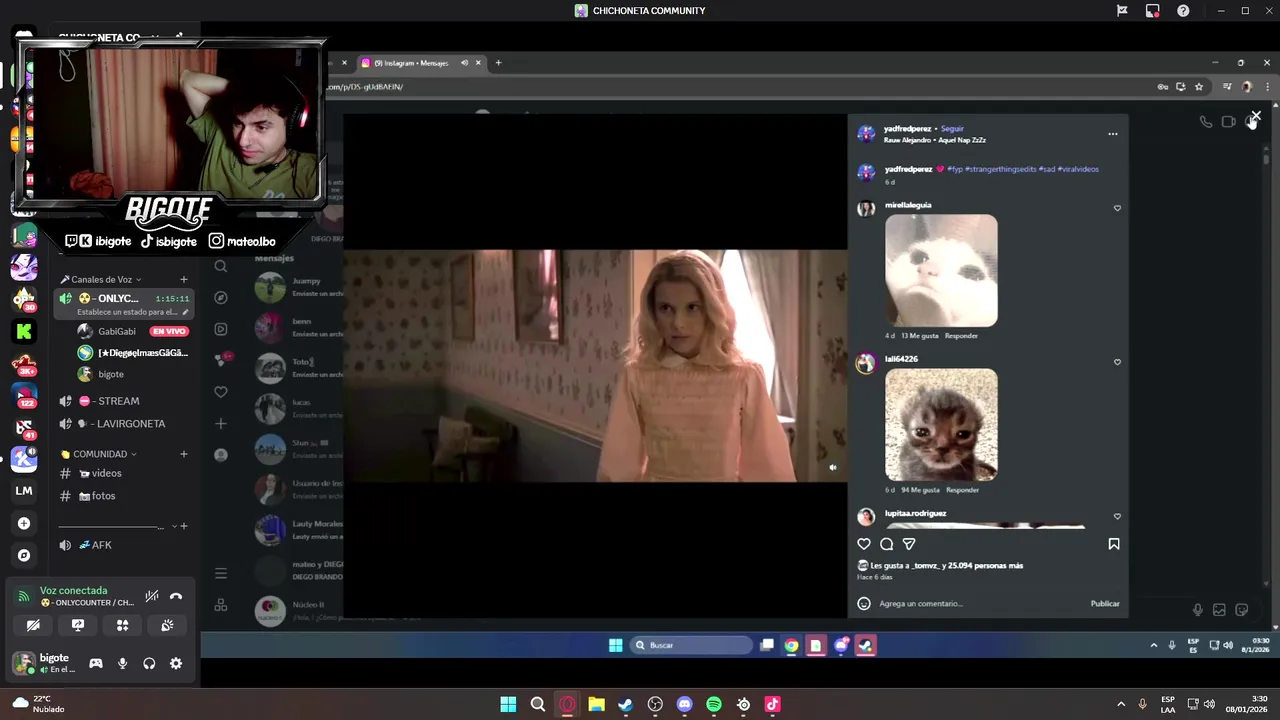Open green K server icon

tap(24, 331)
